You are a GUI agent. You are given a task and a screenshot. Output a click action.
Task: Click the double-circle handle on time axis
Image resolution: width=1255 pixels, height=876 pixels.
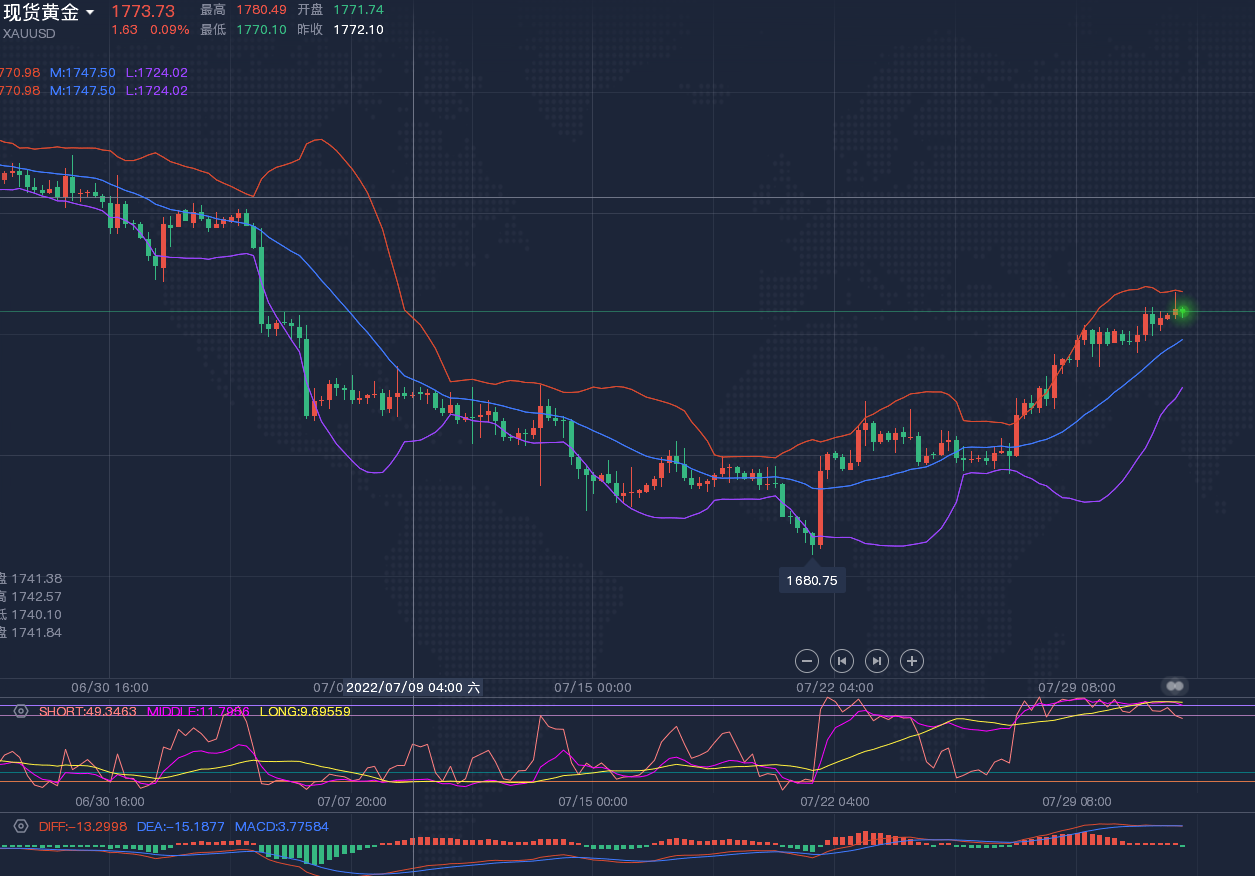[1175, 686]
